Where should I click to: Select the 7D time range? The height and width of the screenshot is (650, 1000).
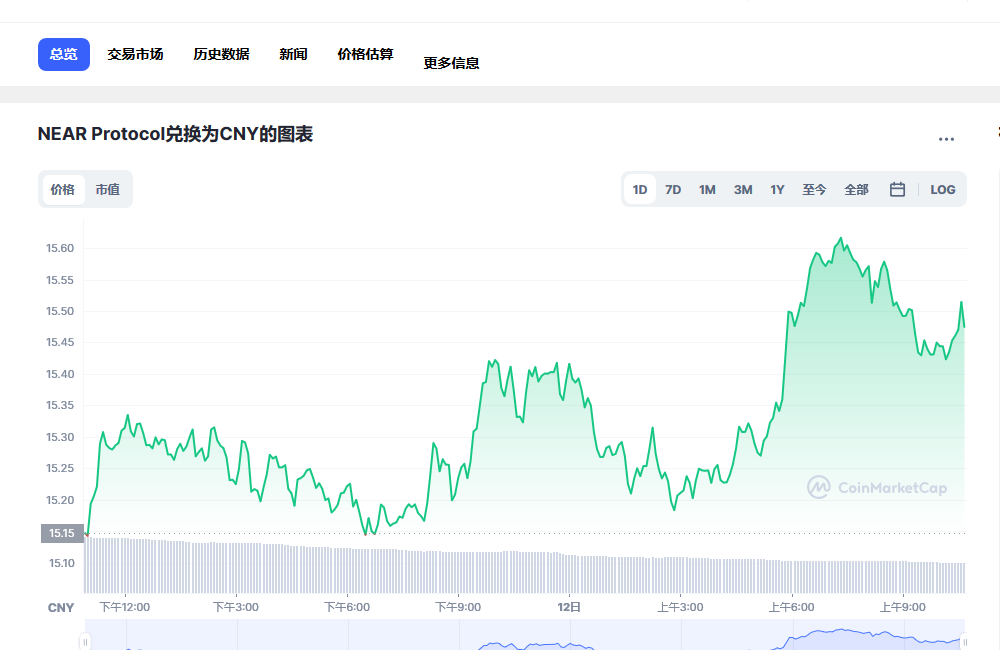673,189
